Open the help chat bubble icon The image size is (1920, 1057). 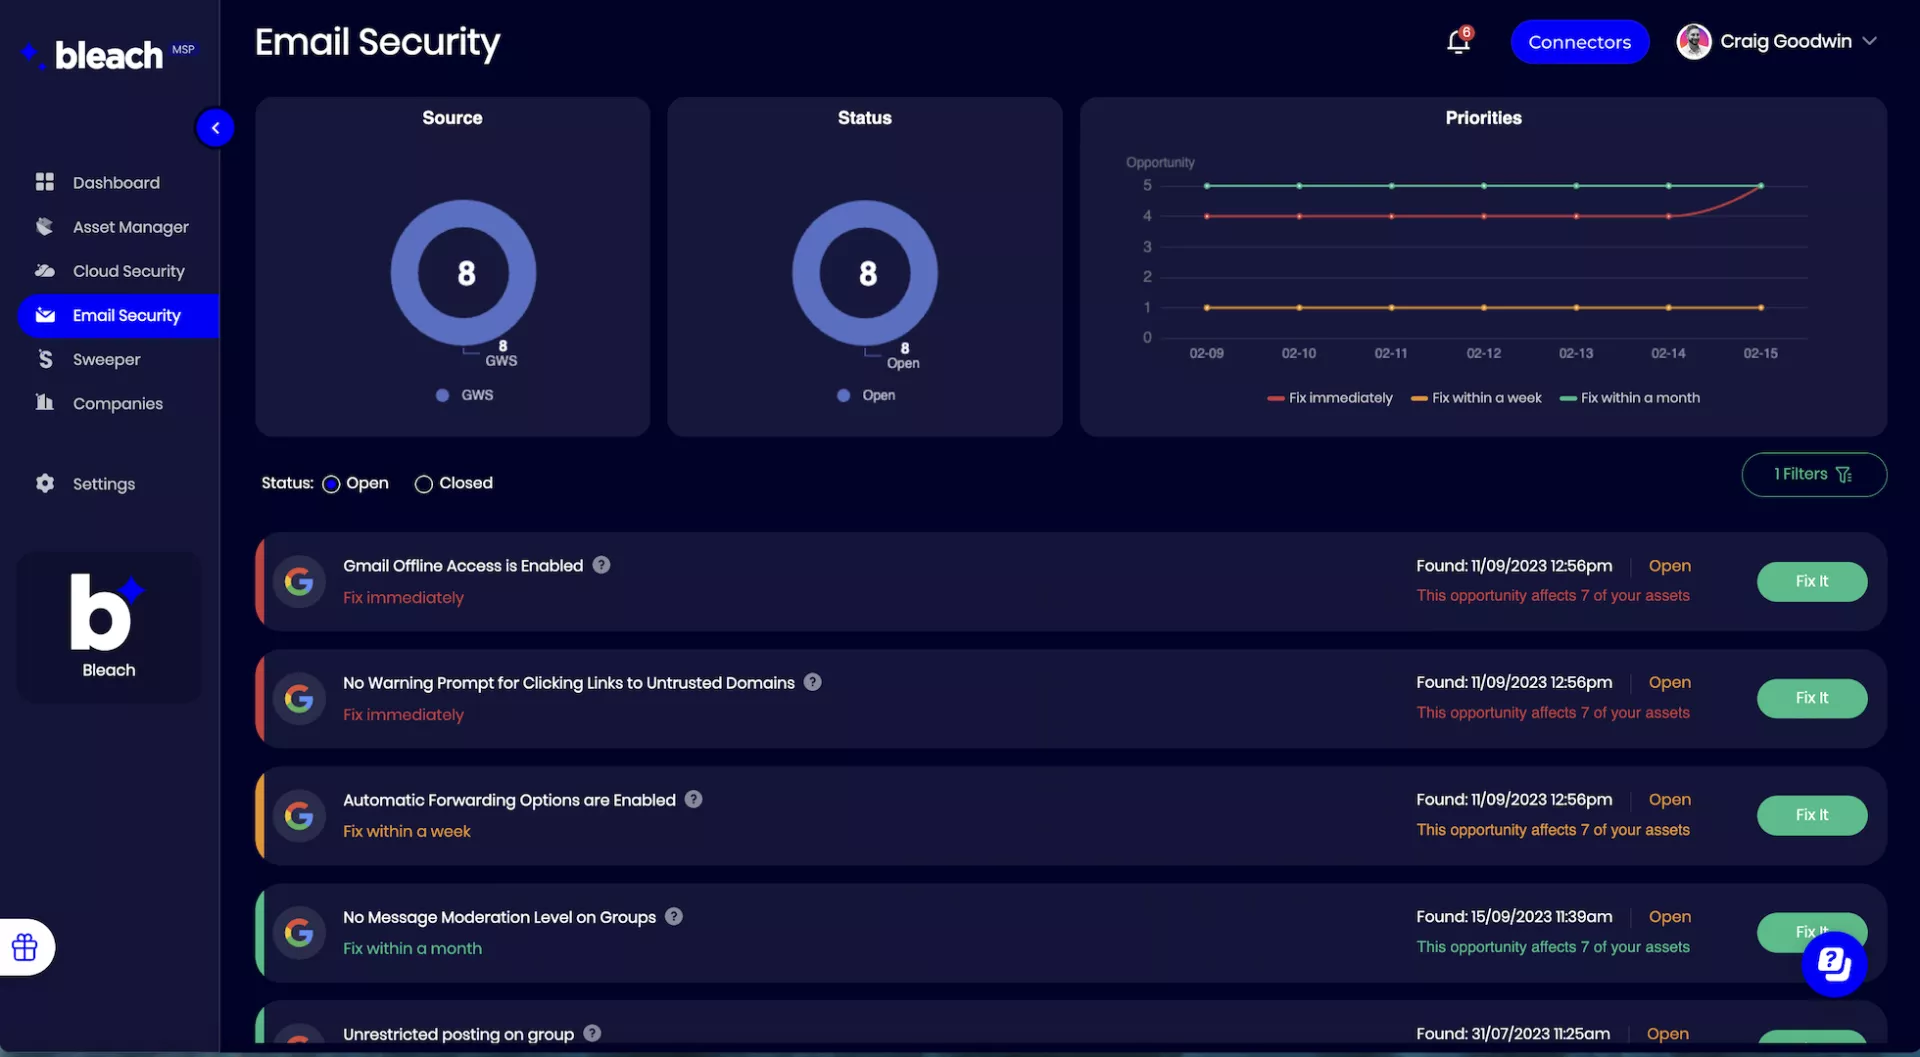click(1833, 963)
